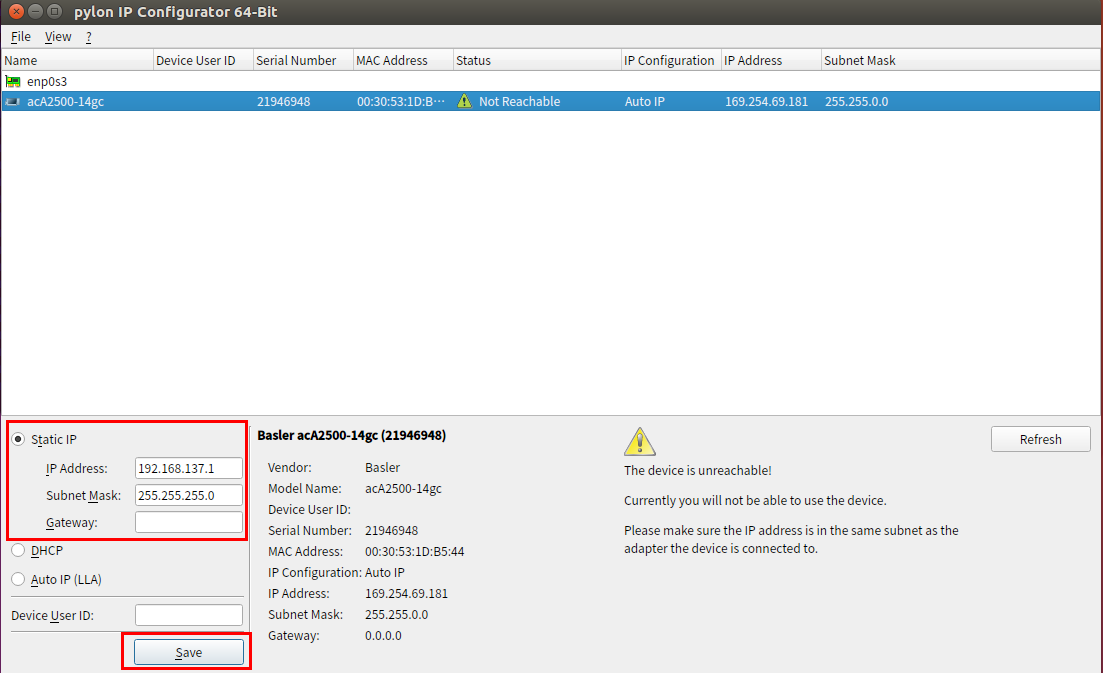The image size is (1103, 673).
Task: Click serial number 21946948 in the table
Action: pyautogui.click(x=283, y=101)
